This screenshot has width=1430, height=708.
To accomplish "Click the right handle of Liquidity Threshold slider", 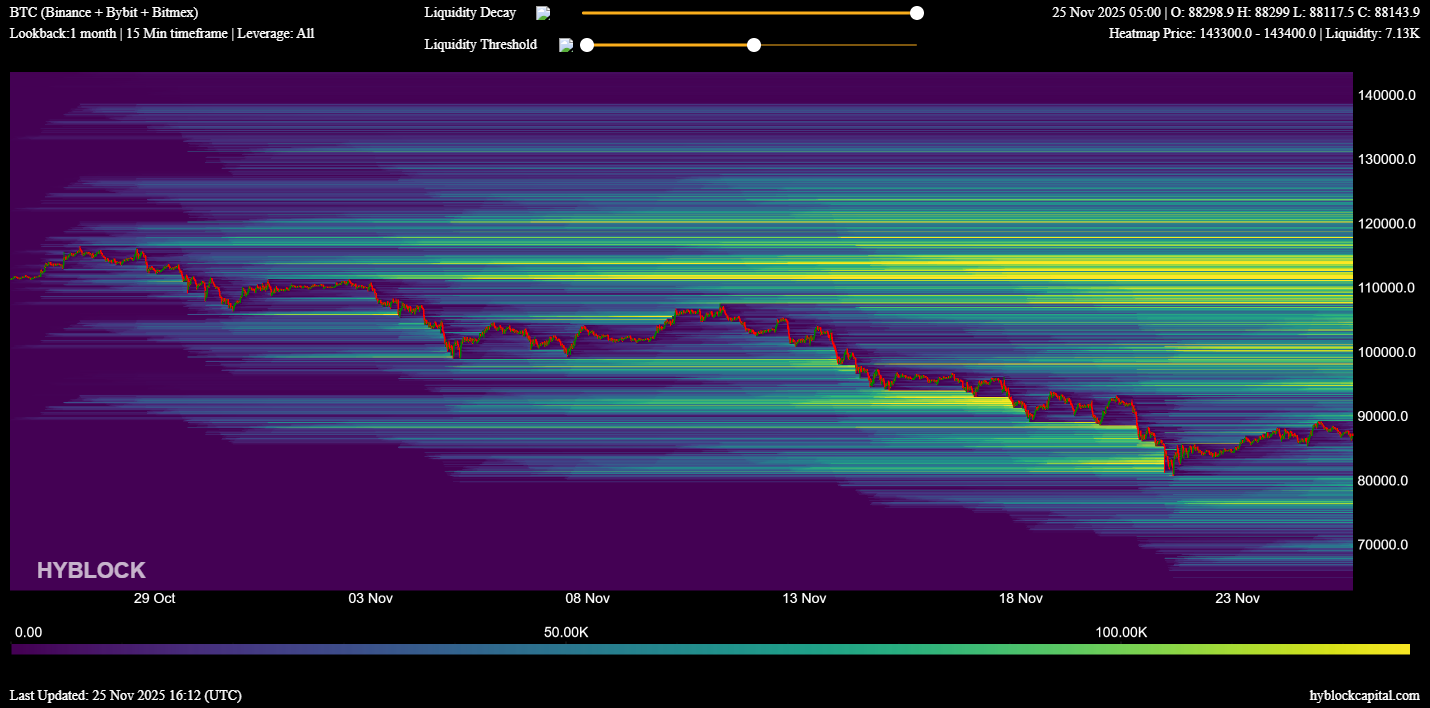I will tap(754, 45).
